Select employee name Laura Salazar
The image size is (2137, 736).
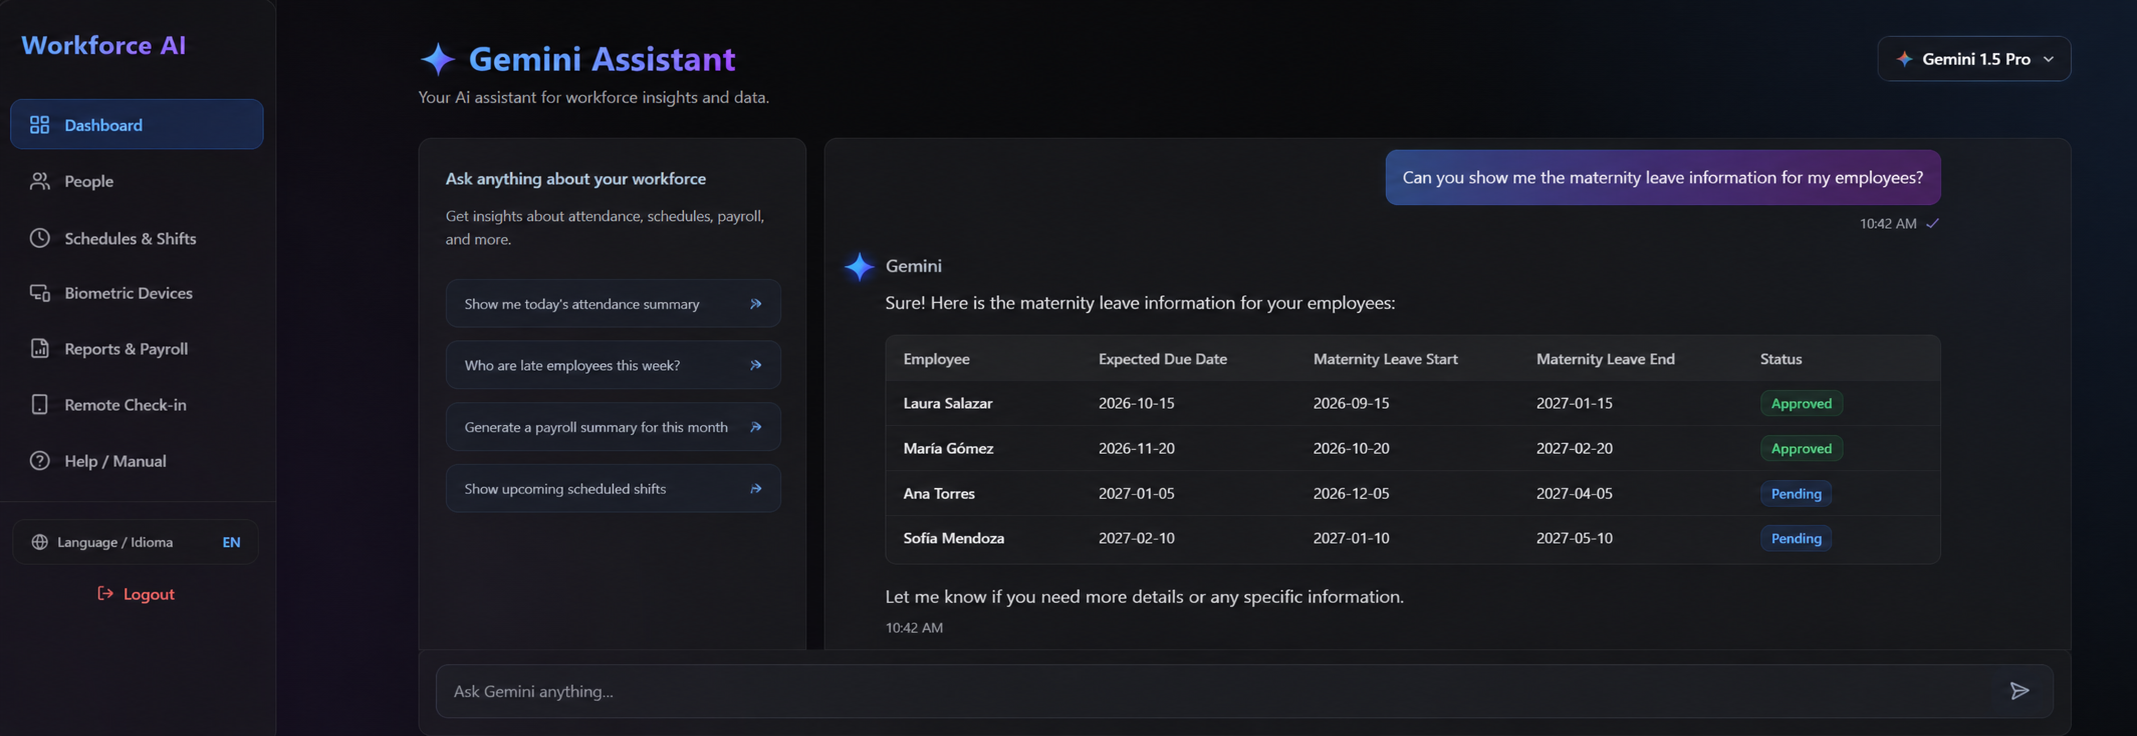coord(948,403)
